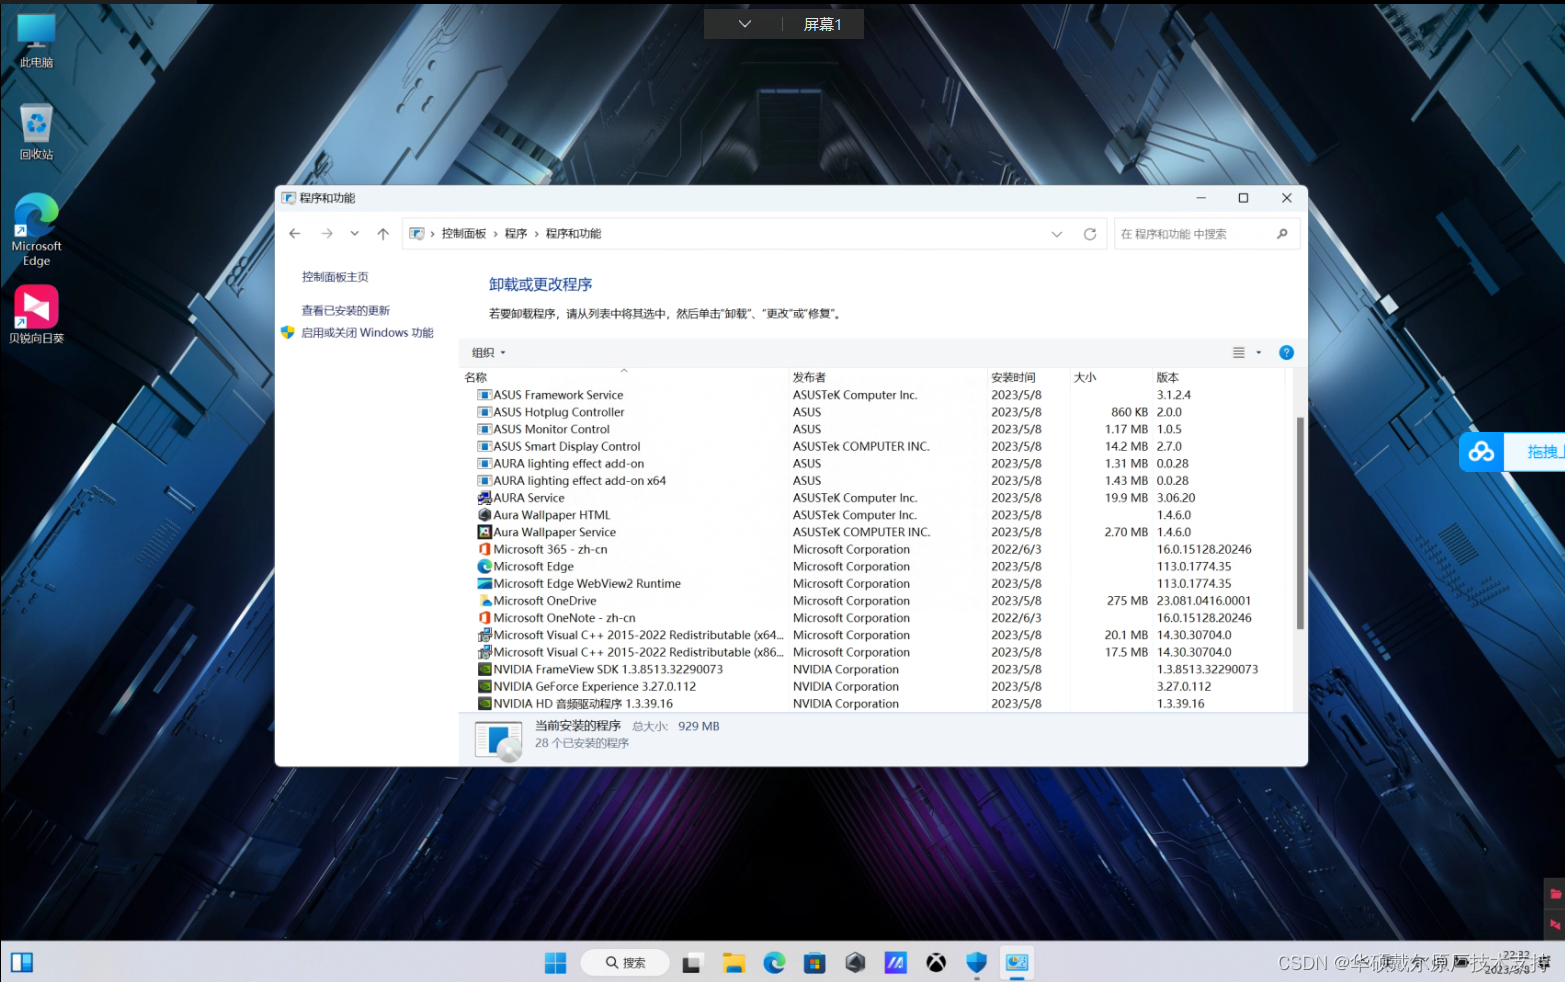
Task: Select NVIDIA HD 音频驱动程序 1.3.39.16 entry
Action: coord(582,704)
